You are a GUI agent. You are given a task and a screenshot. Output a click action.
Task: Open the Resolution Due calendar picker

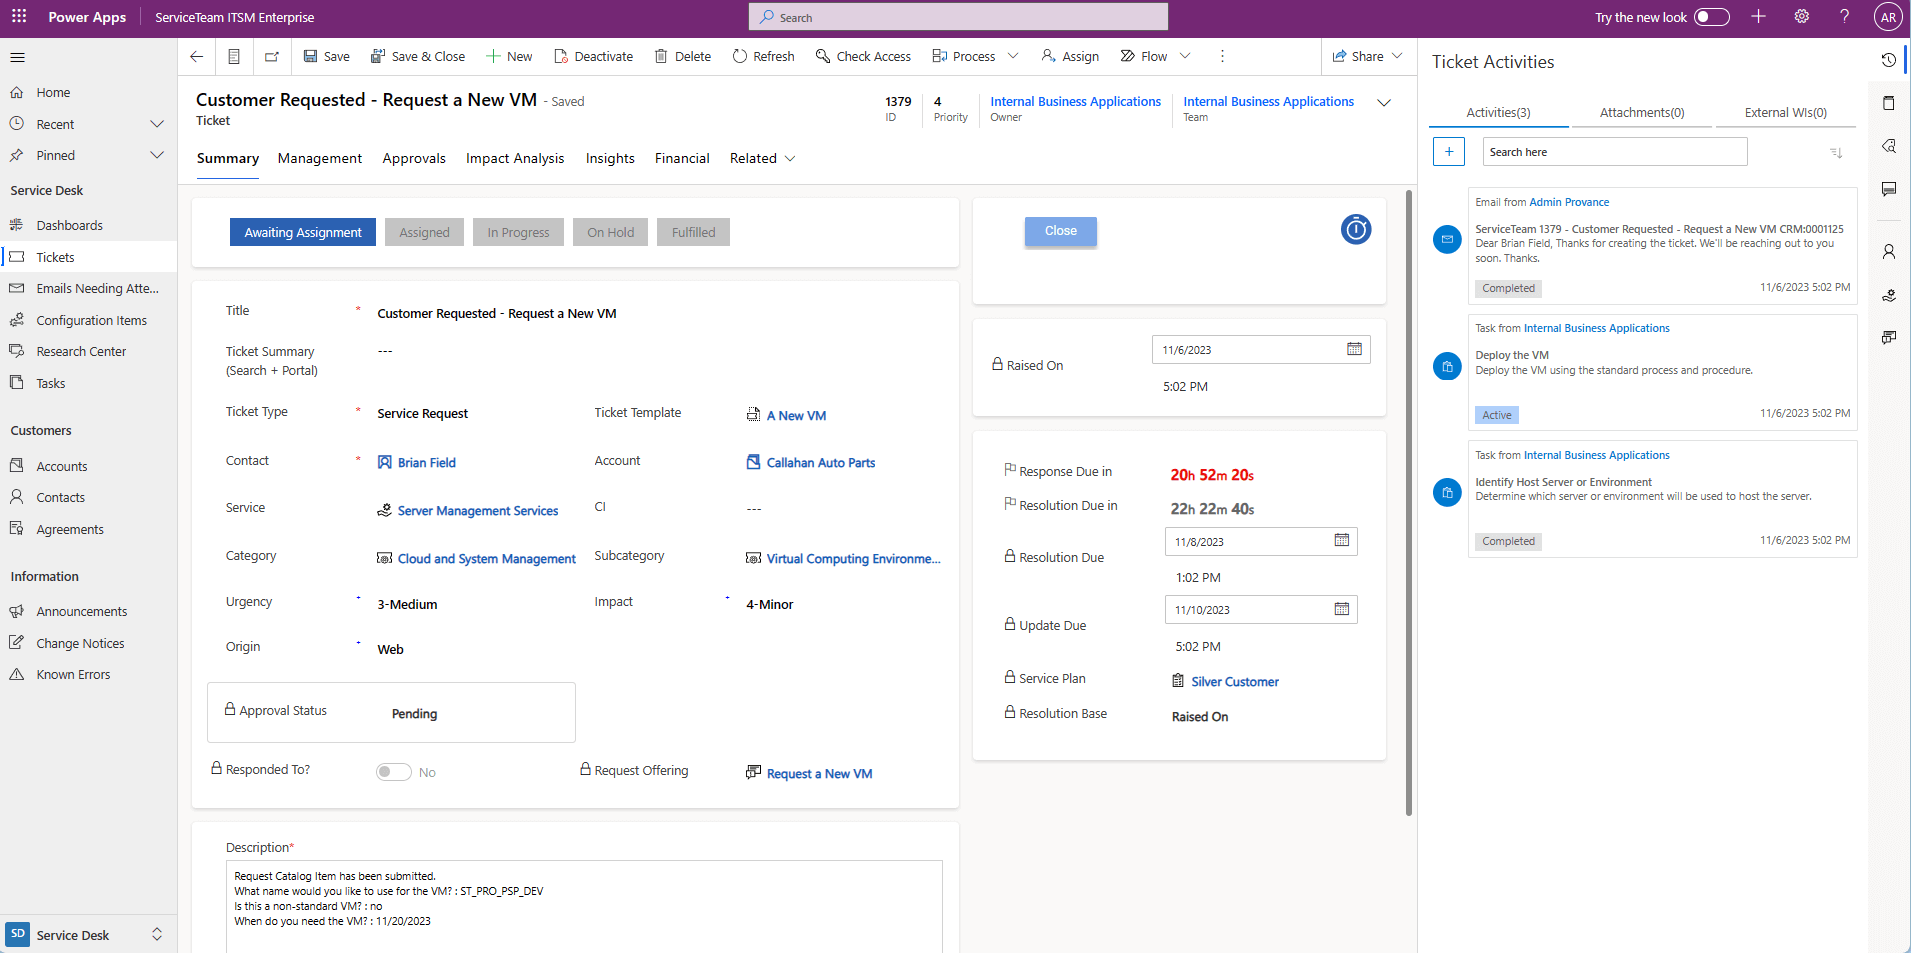coord(1342,540)
